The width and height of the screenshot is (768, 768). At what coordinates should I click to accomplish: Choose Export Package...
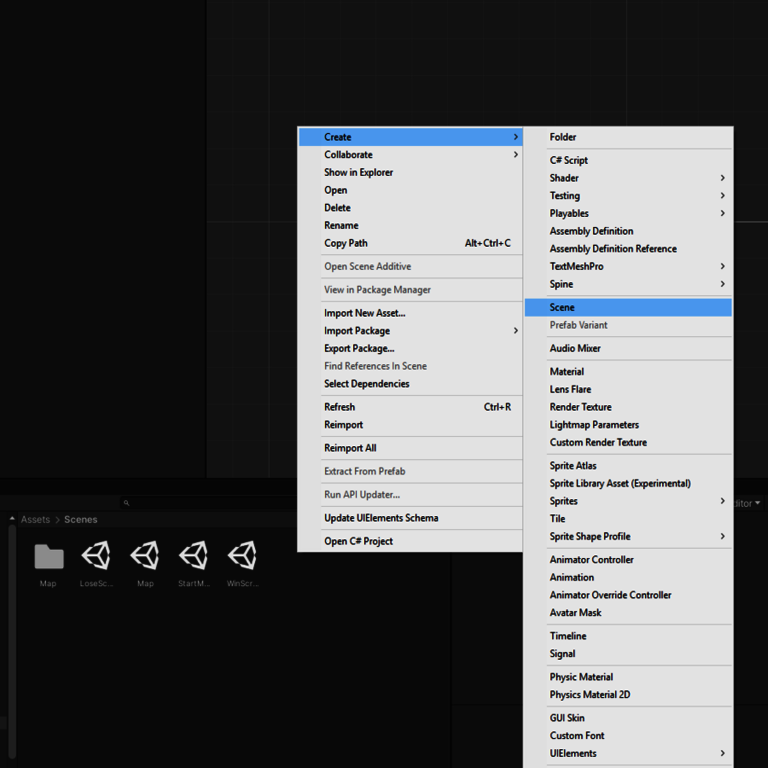pos(410,348)
